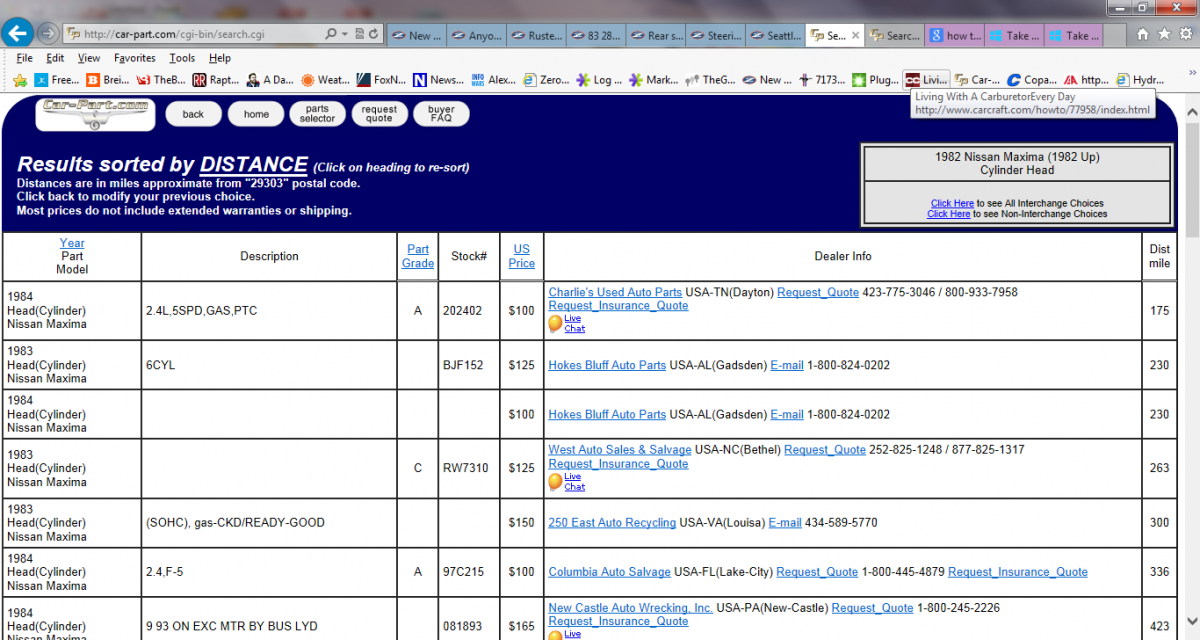Open Charlie's Used Auto Parts dealer link

(615, 292)
